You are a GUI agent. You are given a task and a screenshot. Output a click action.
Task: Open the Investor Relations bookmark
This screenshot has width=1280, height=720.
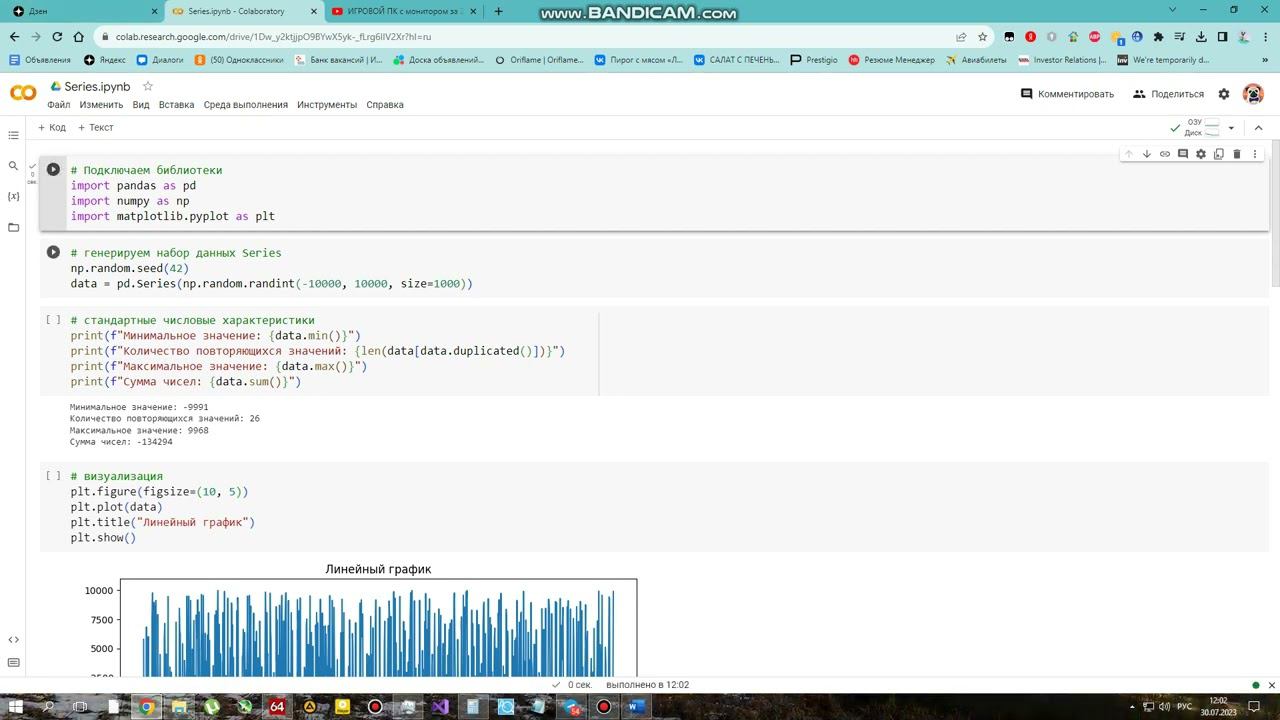tap(1062, 60)
